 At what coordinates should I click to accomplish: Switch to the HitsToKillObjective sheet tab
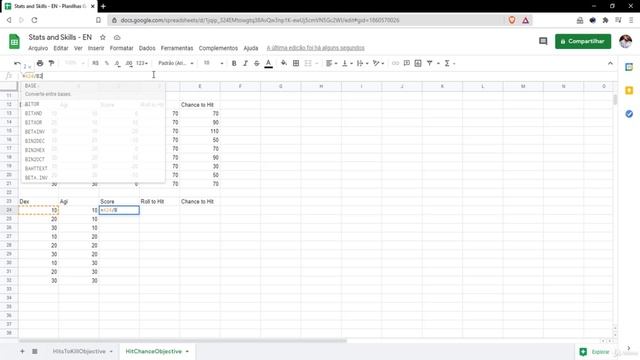point(79,351)
